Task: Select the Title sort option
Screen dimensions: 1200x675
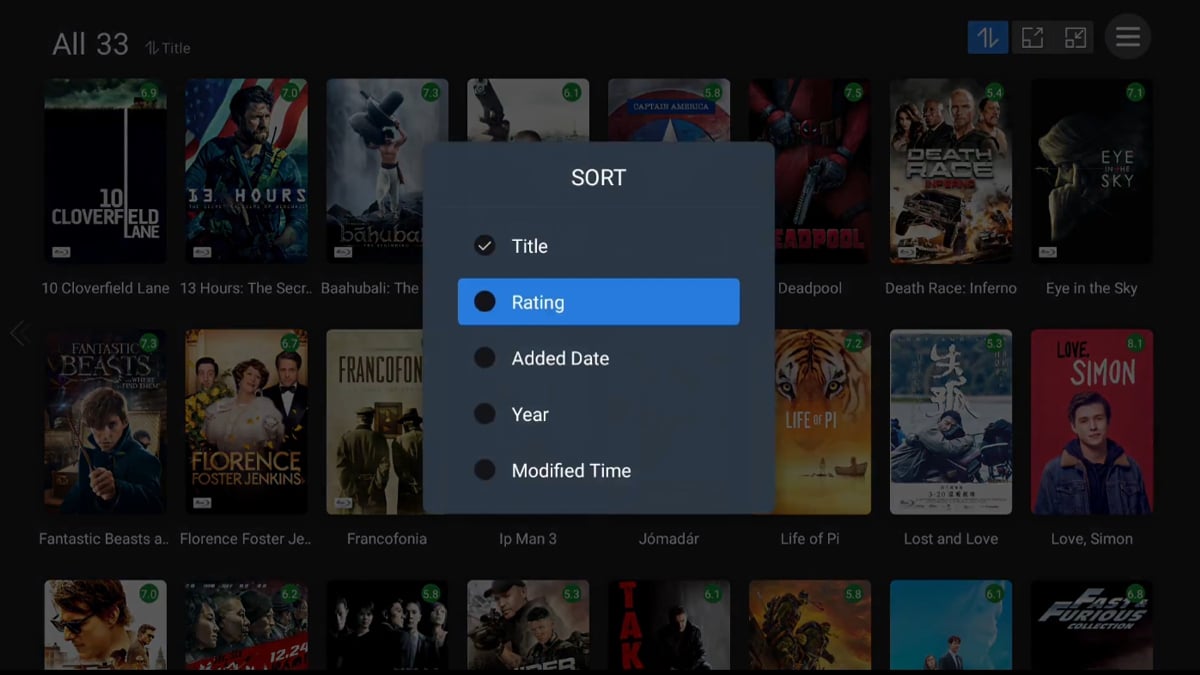Action: pyautogui.click(x=598, y=246)
